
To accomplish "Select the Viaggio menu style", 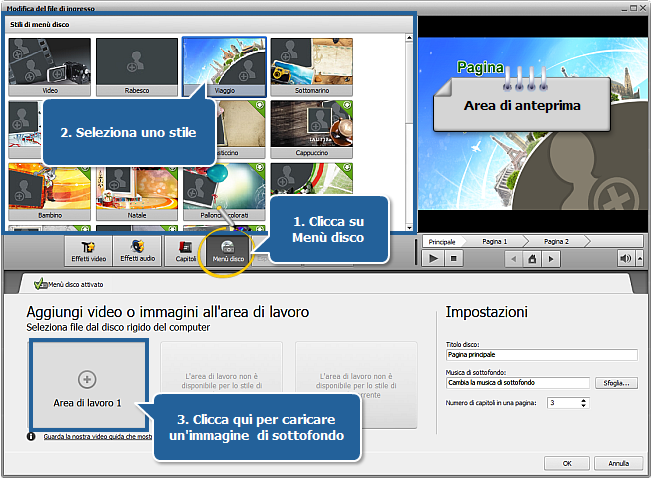I will click(x=224, y=67).
